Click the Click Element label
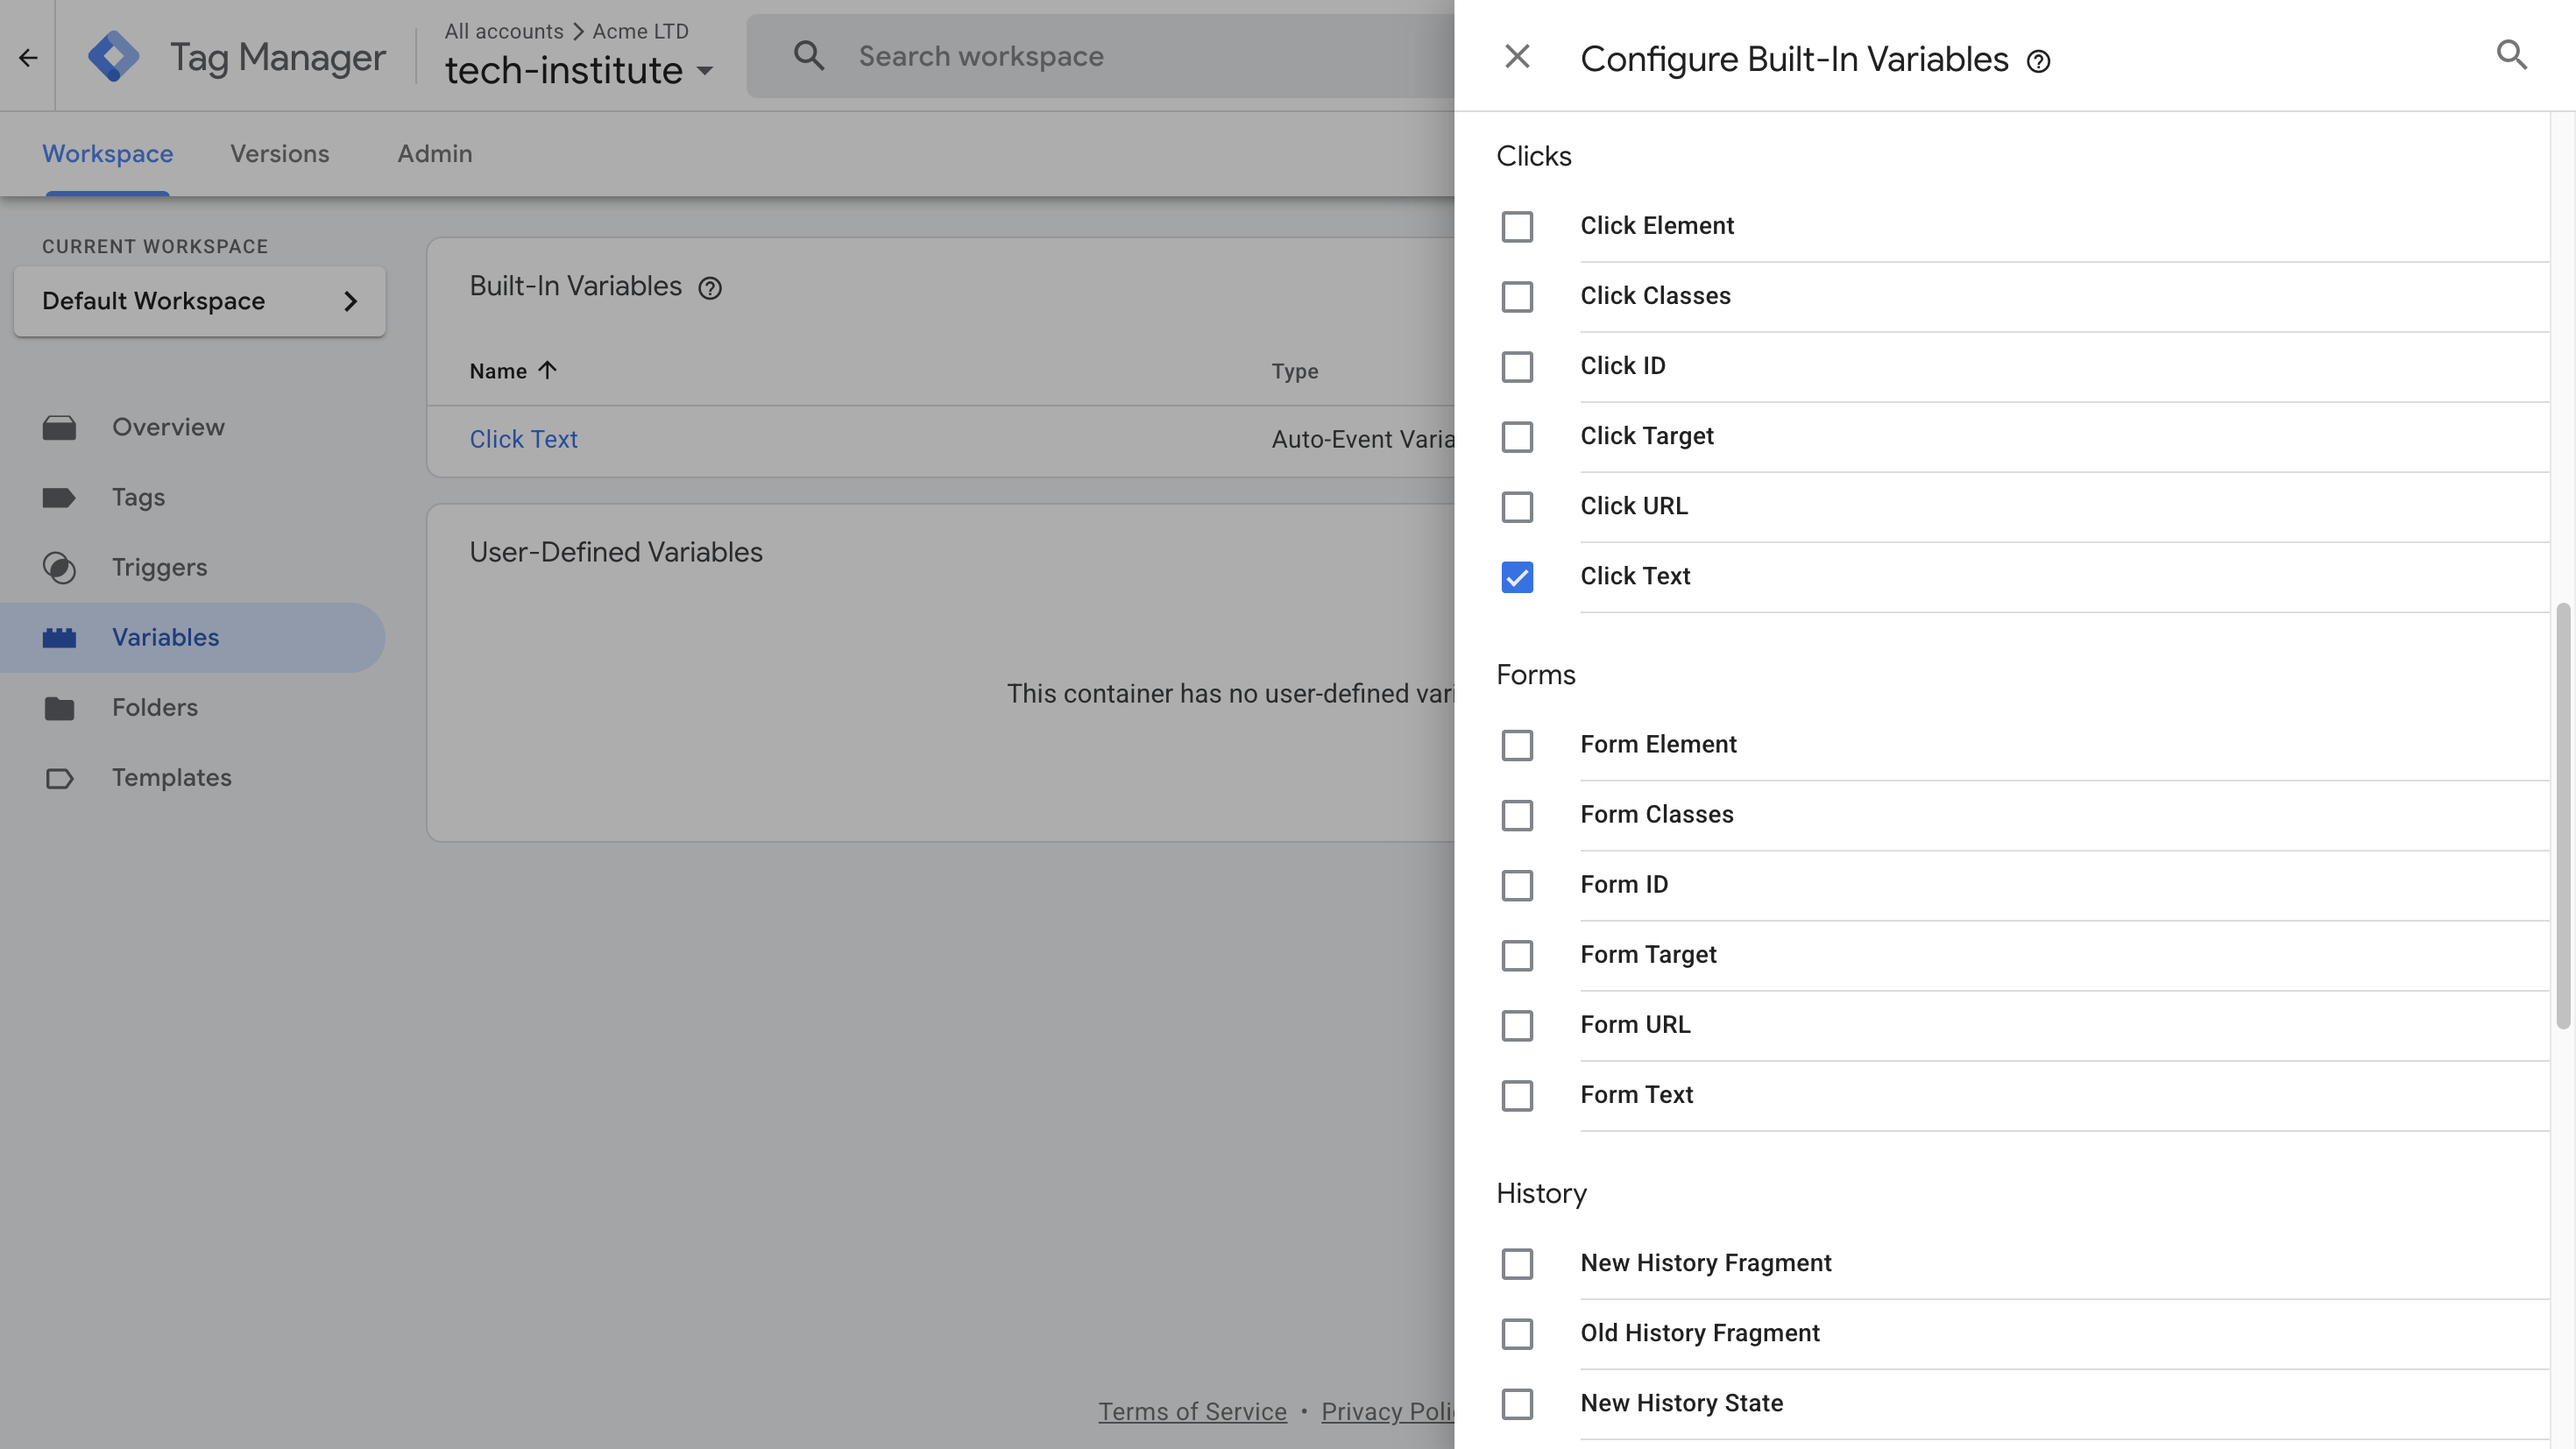This screenshot has height=1449, width=2576. click(1657, 226)
